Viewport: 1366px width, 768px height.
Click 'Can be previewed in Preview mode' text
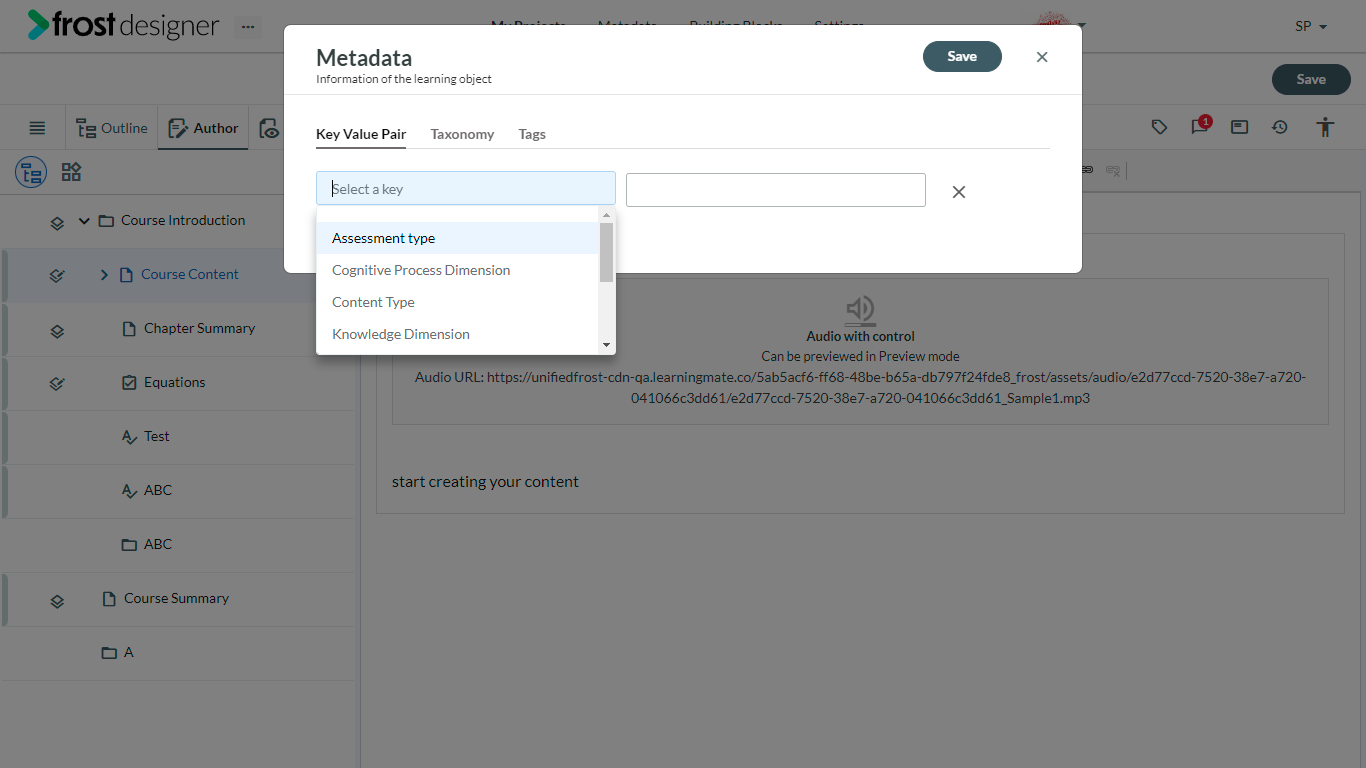click(860, 356)
